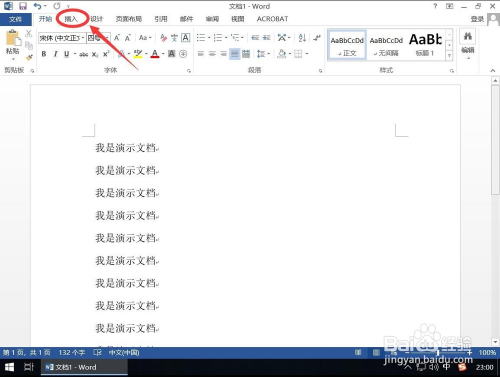The image size is (500, 377).
Task: Collapse the ribbon with the arrow
Action: [493, 70]
